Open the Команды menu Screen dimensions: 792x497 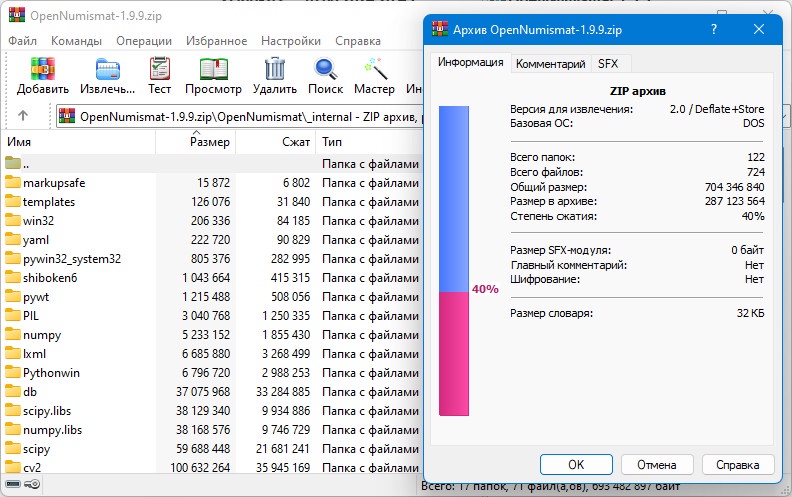[76, 41]
